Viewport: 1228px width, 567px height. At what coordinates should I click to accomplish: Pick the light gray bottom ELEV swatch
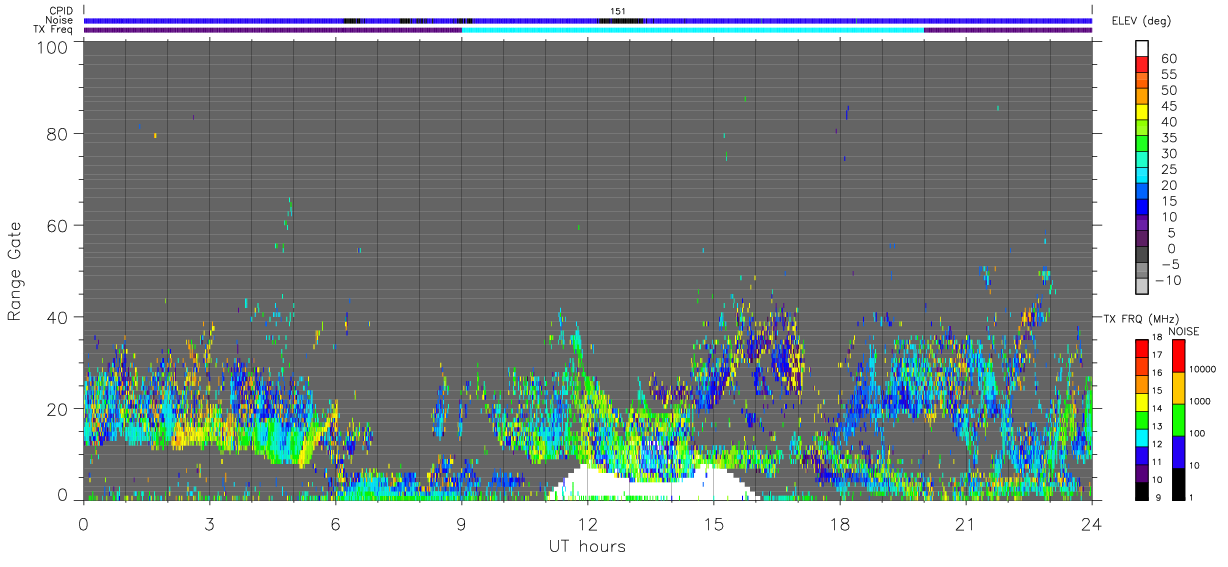1142,286
